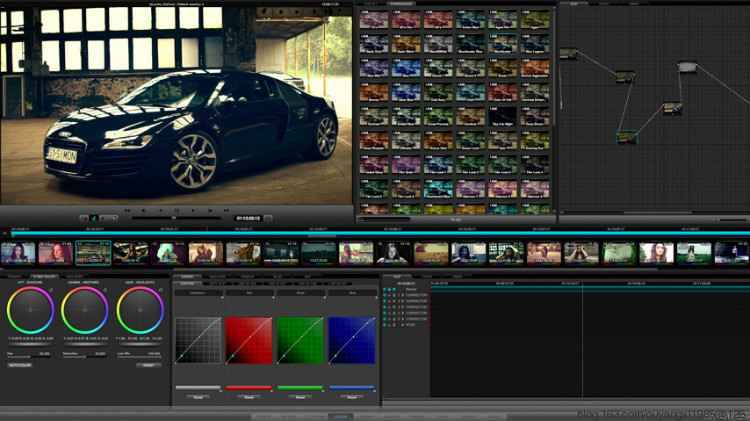Expand the PTZR keyframe track
This screenshot has width=750, height=421.
(x=402, y=325)
